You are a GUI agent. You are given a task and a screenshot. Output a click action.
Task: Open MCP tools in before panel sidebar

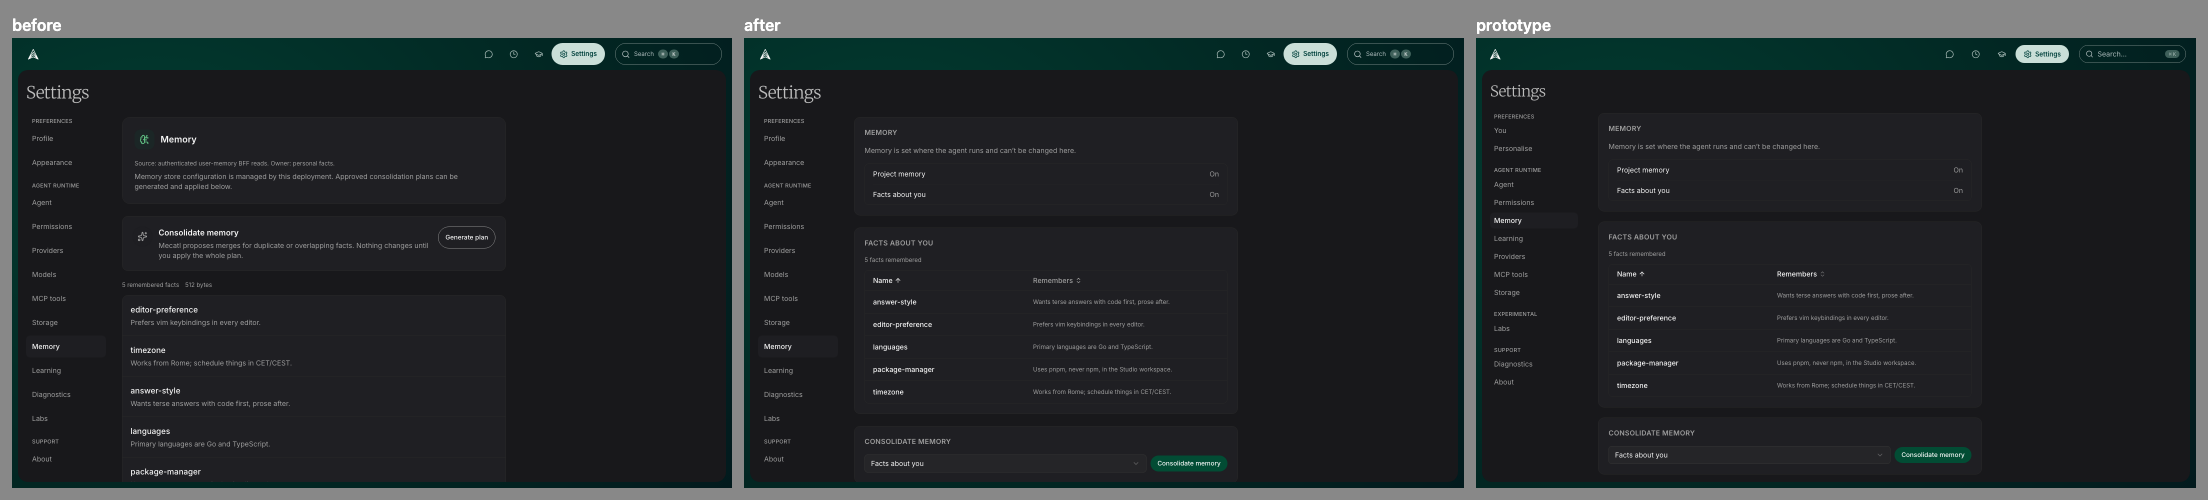click(x=66, y=299)
